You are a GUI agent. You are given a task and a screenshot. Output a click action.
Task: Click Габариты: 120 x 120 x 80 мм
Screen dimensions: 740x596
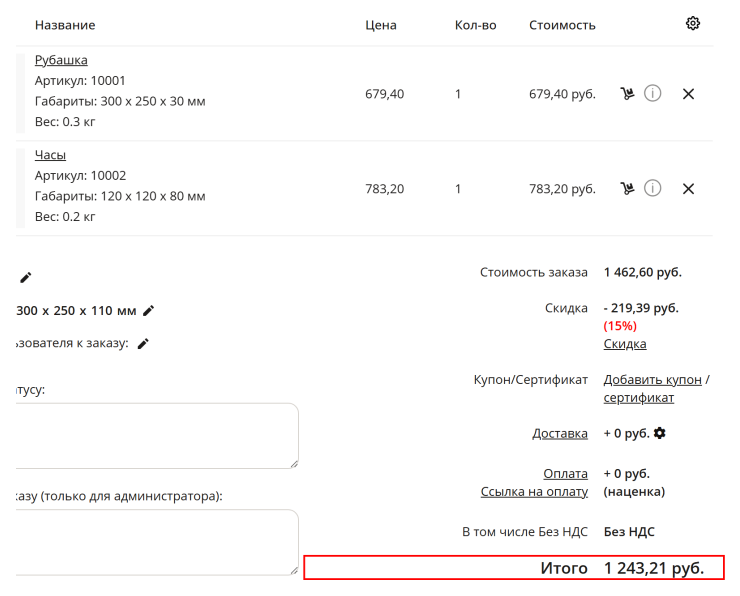click(x=120, y=196)
